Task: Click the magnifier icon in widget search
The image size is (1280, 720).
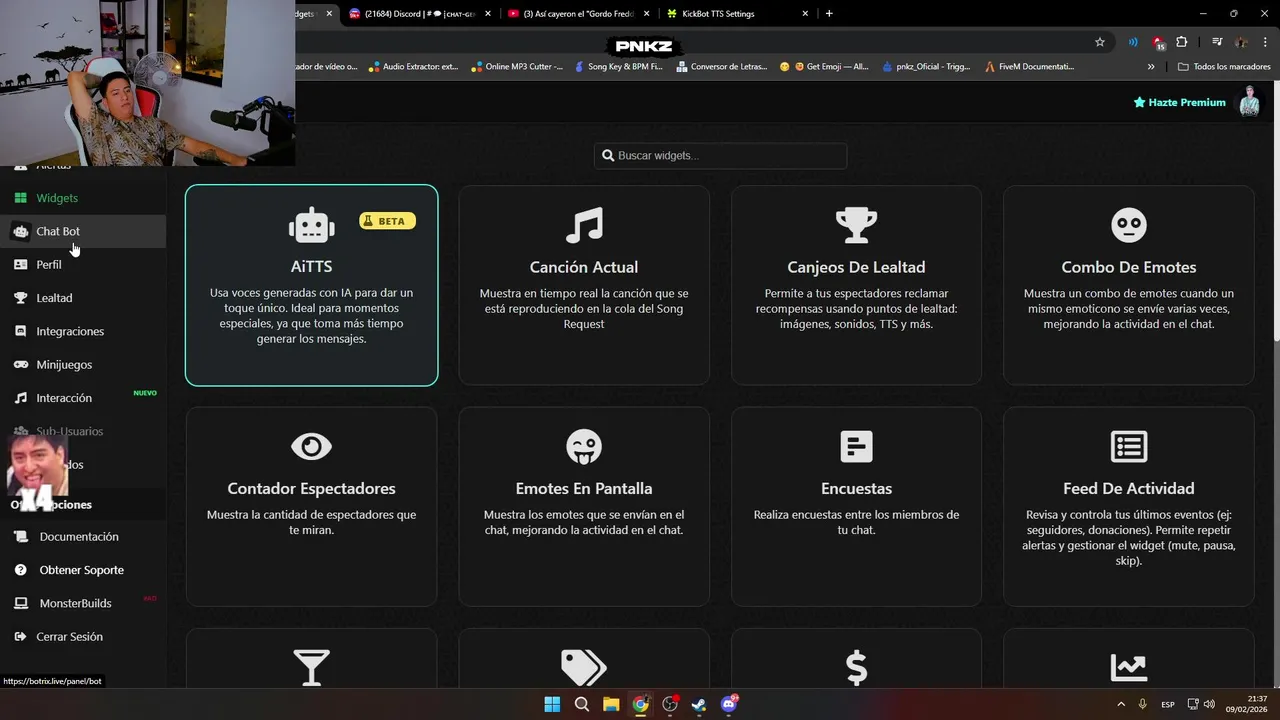Action: (x=608, y=156)
